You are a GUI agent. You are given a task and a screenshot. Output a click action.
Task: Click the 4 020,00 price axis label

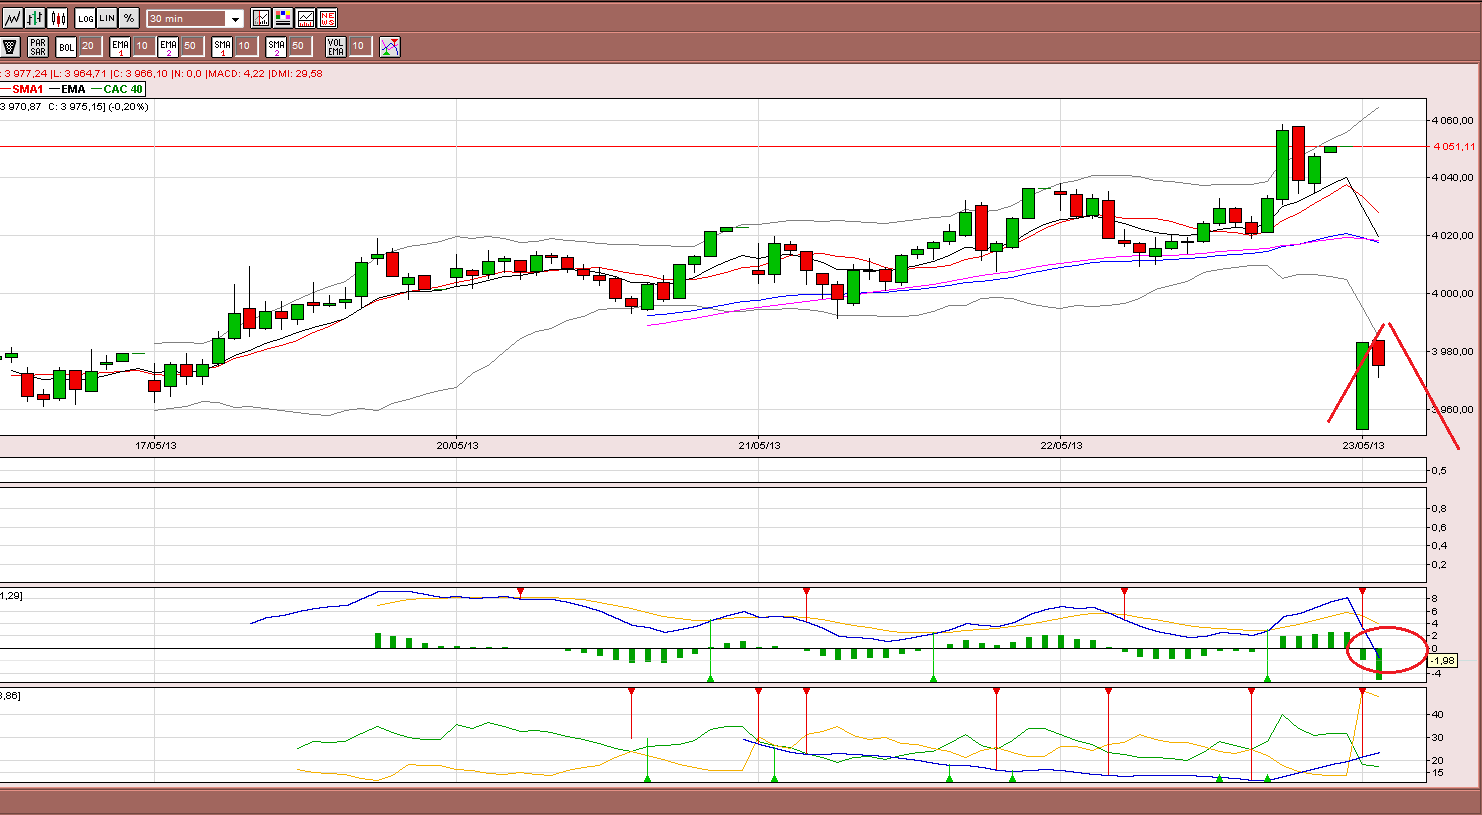click(x=1453, y=236)
